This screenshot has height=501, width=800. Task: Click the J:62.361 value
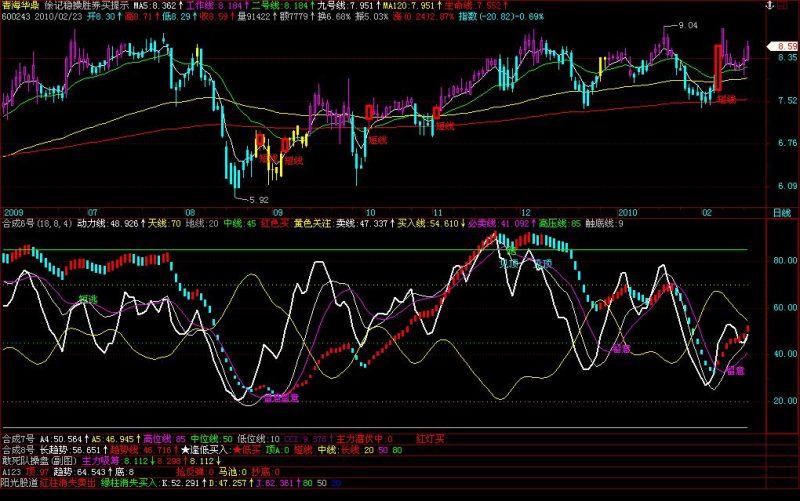pyautogui.click(x=277, y=483)
